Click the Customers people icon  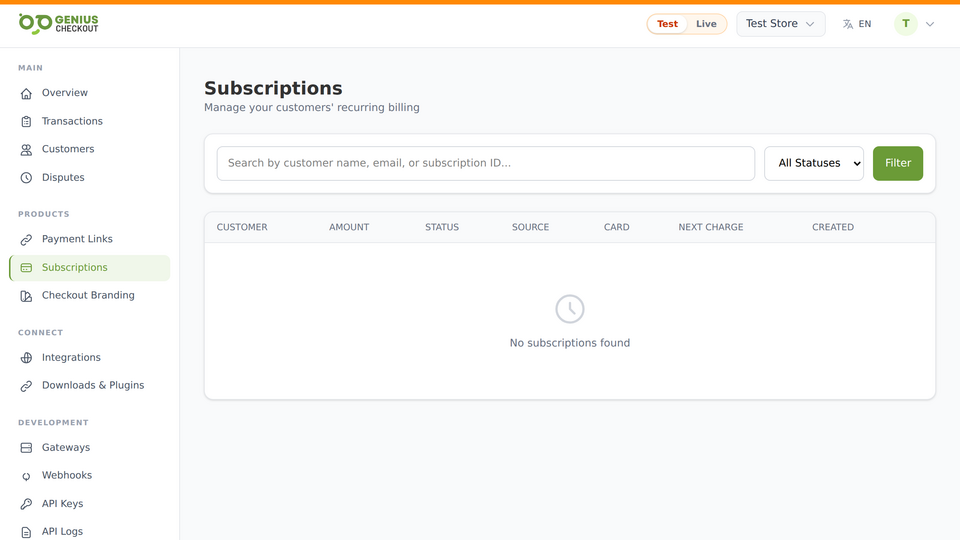(26, 150)
